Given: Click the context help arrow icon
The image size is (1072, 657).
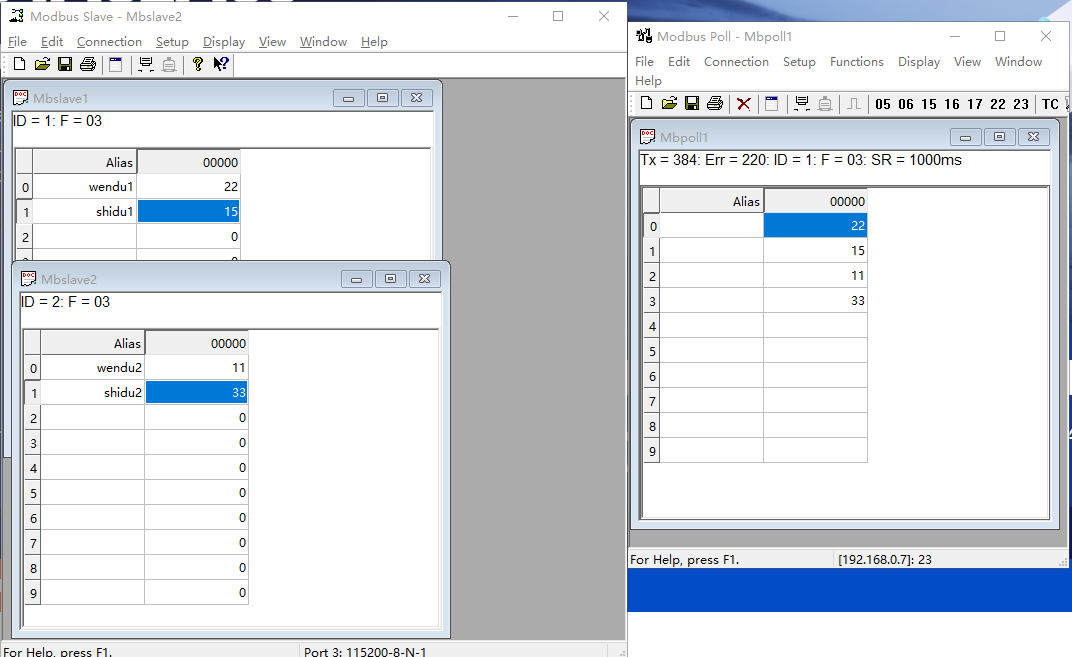Looking at the screenshot, I should pyautogui.click(x=221, y=65).
